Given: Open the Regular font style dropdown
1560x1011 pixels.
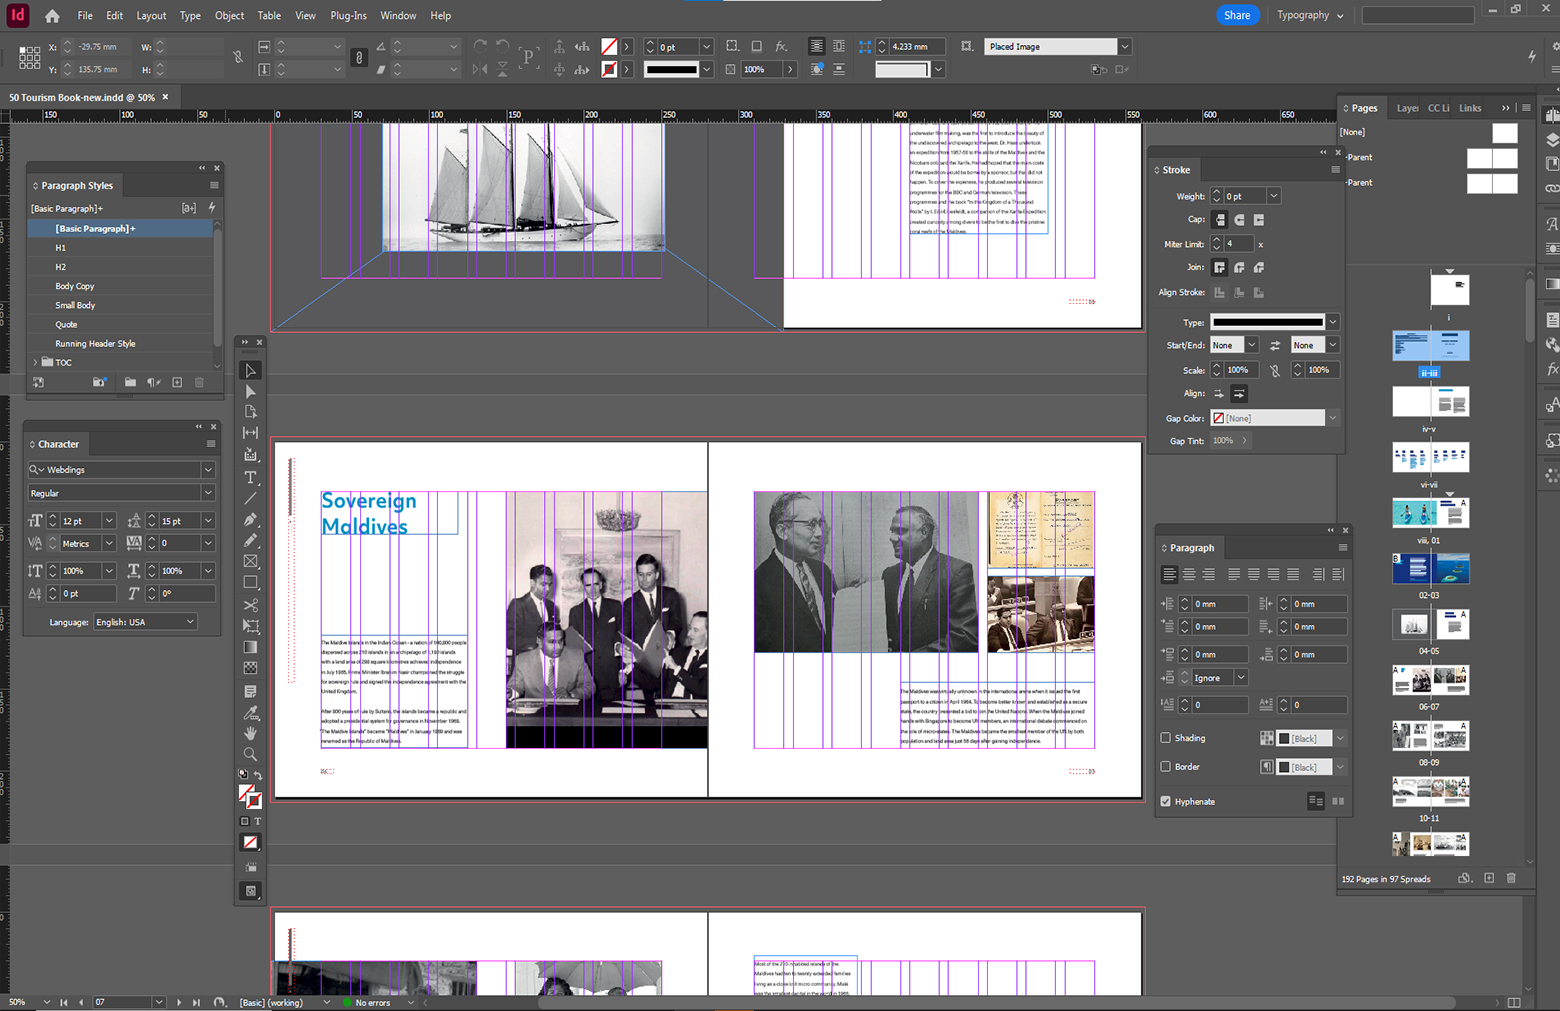Looking at the screenshot, I should (208, 493).
